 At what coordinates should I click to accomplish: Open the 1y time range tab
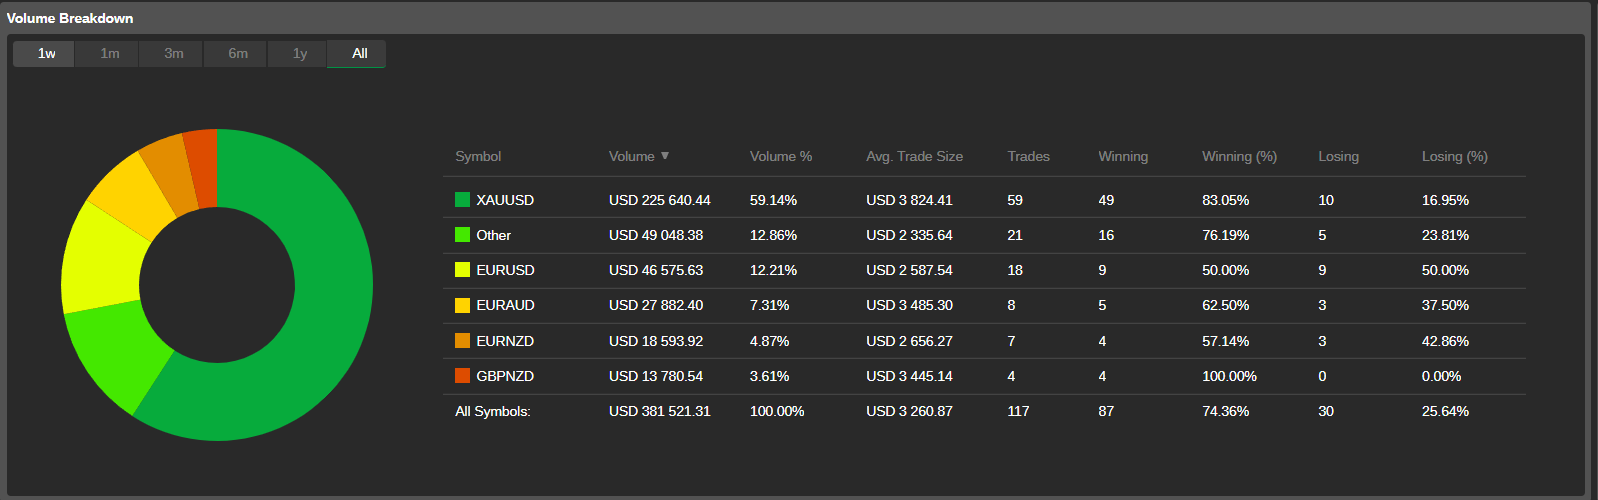pos(300,54)
